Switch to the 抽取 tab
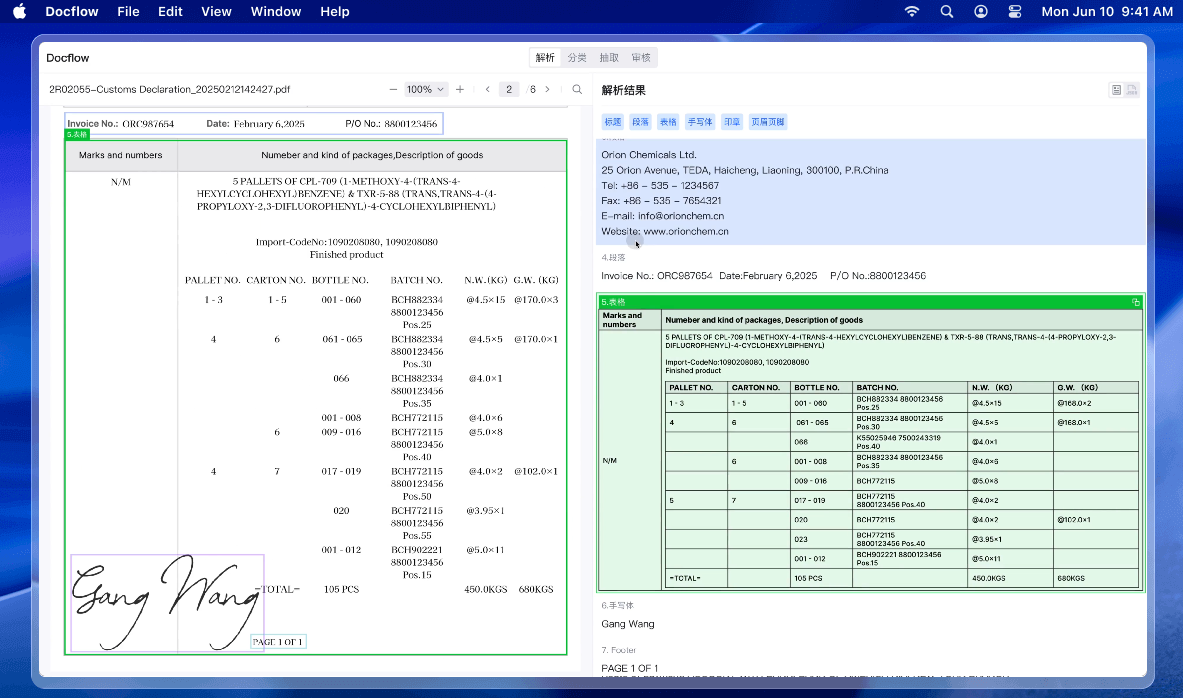1183x698 pixels. (x=608, y=58)
